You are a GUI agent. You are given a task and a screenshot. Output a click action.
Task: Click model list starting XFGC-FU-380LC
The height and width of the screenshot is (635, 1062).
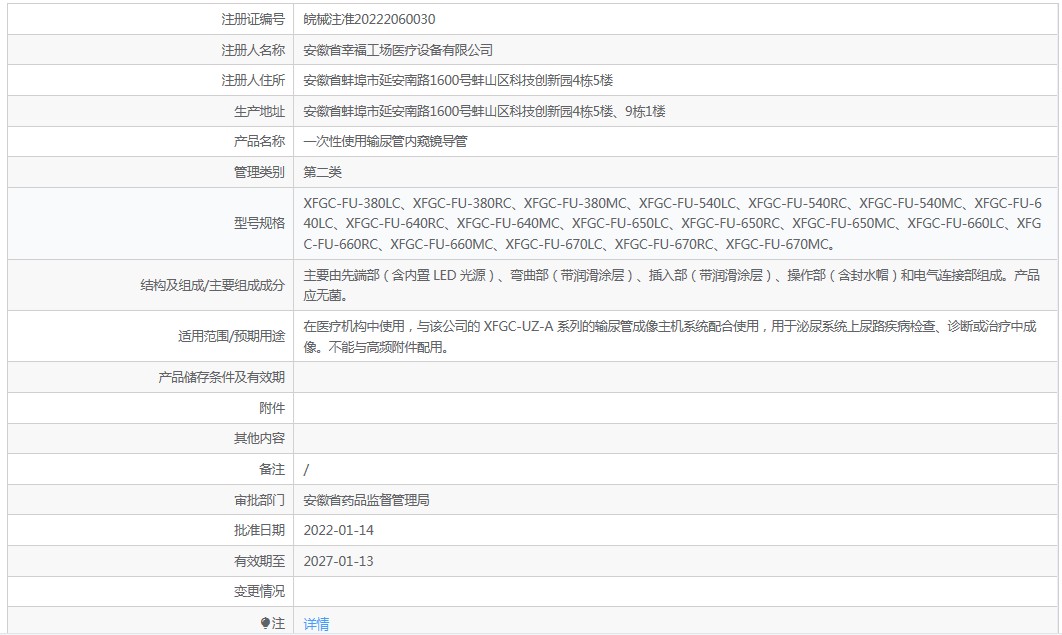click(x=673, y=223)
